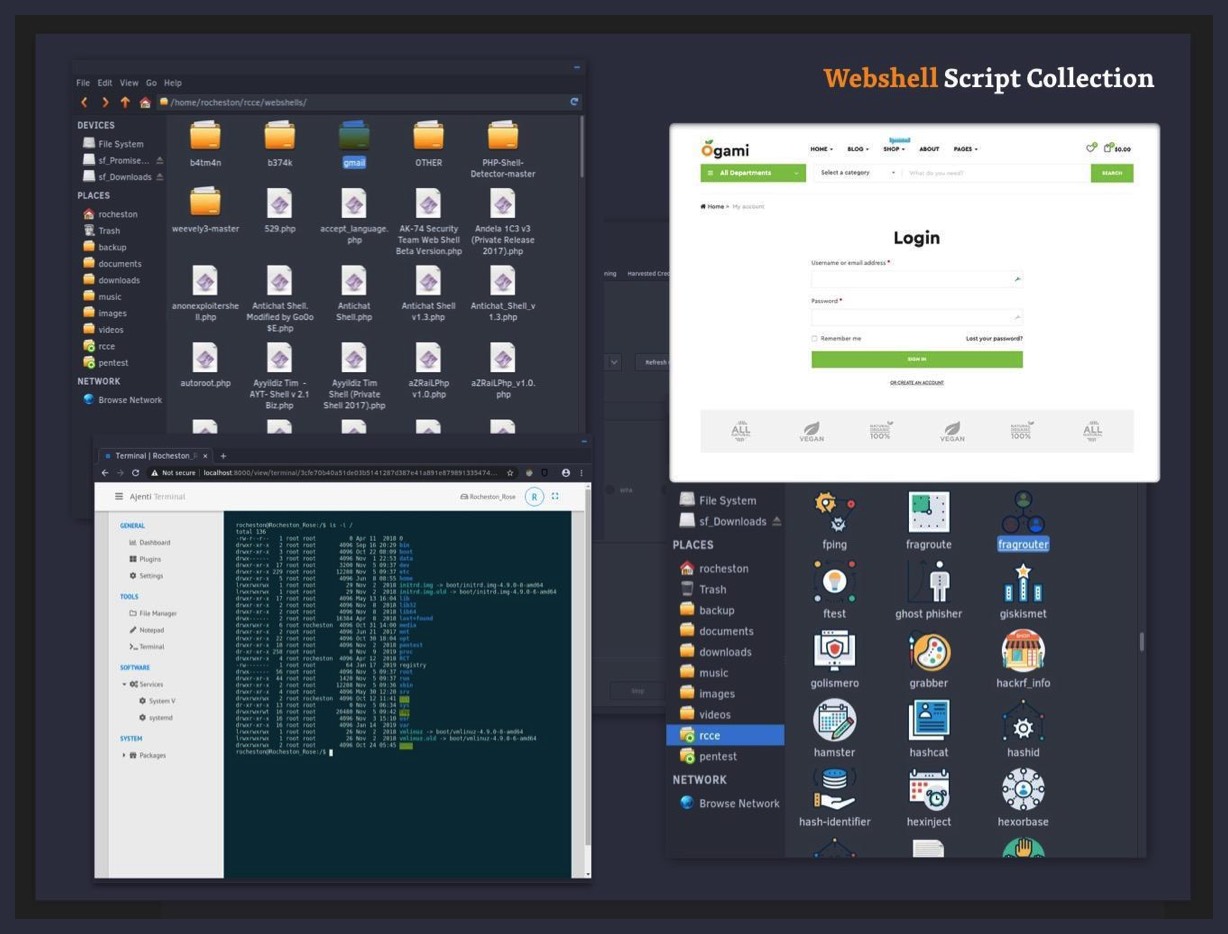Image resolution: width=1228 pixels, height=934 pixels.
Task: Click the Ogami product search field
Action: (996, 173)
